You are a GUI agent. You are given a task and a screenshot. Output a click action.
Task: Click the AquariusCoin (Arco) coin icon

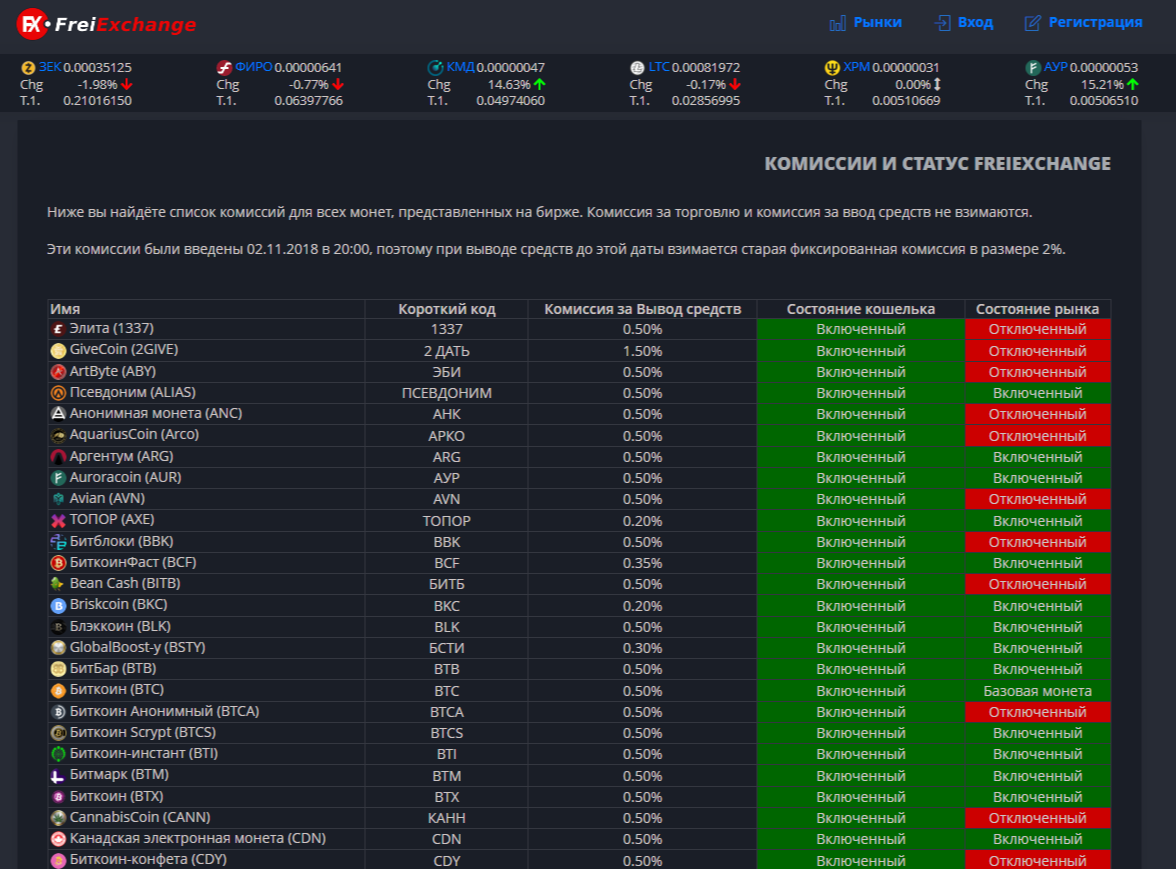[x=58, y=435]
